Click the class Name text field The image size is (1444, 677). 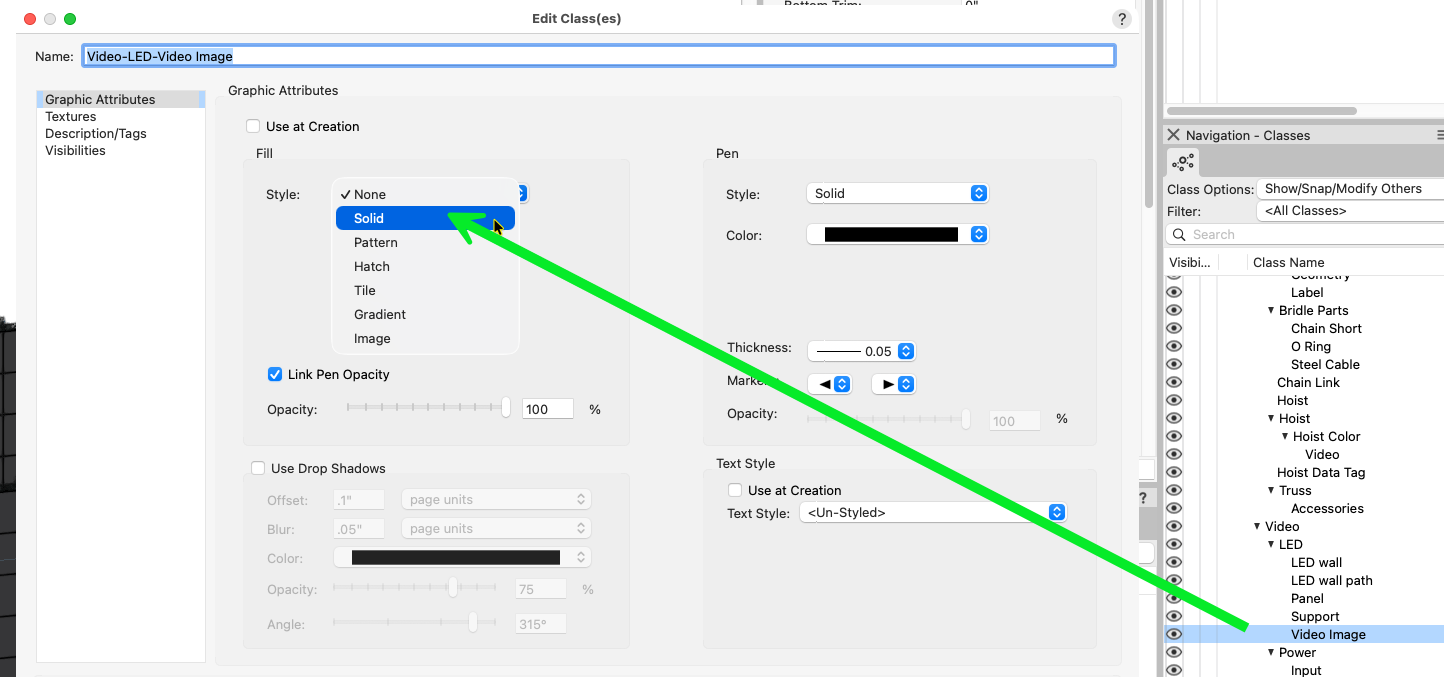pyautogui.click(x=598, y=56)
